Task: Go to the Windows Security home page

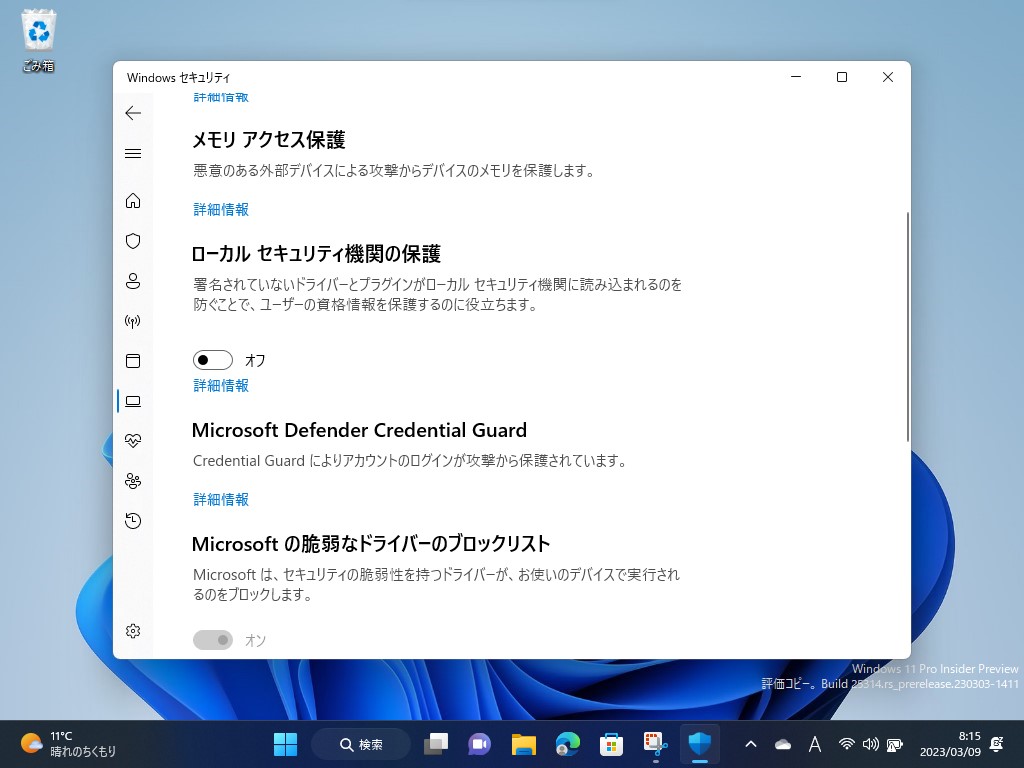Action: pyautogui.click(x=133, y=201)
